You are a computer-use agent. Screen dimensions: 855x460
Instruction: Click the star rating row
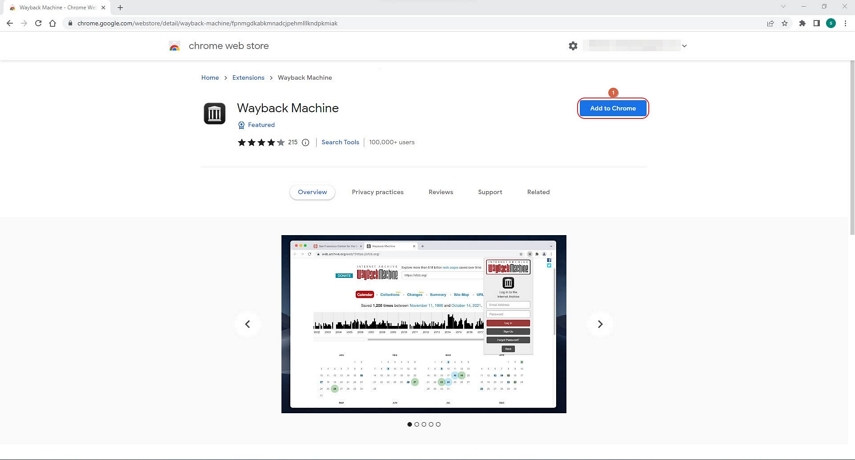(x=261, y=143)
